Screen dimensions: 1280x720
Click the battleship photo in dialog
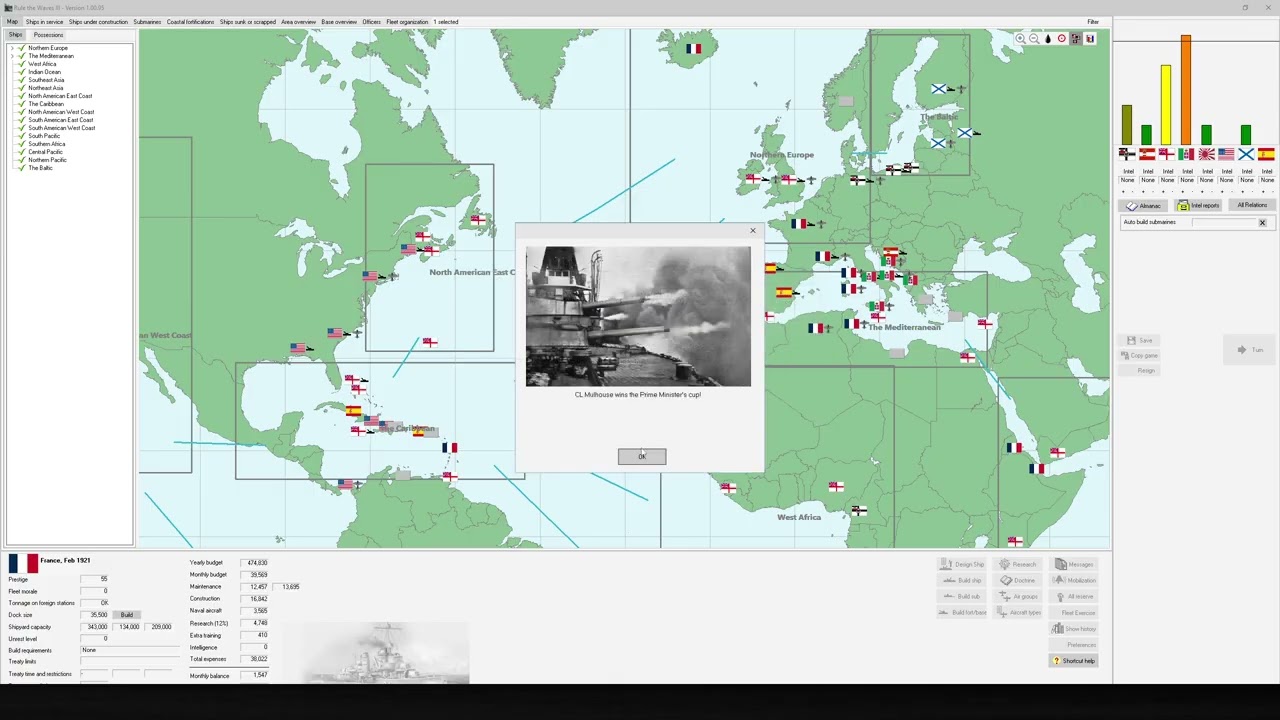pos(638,316)
